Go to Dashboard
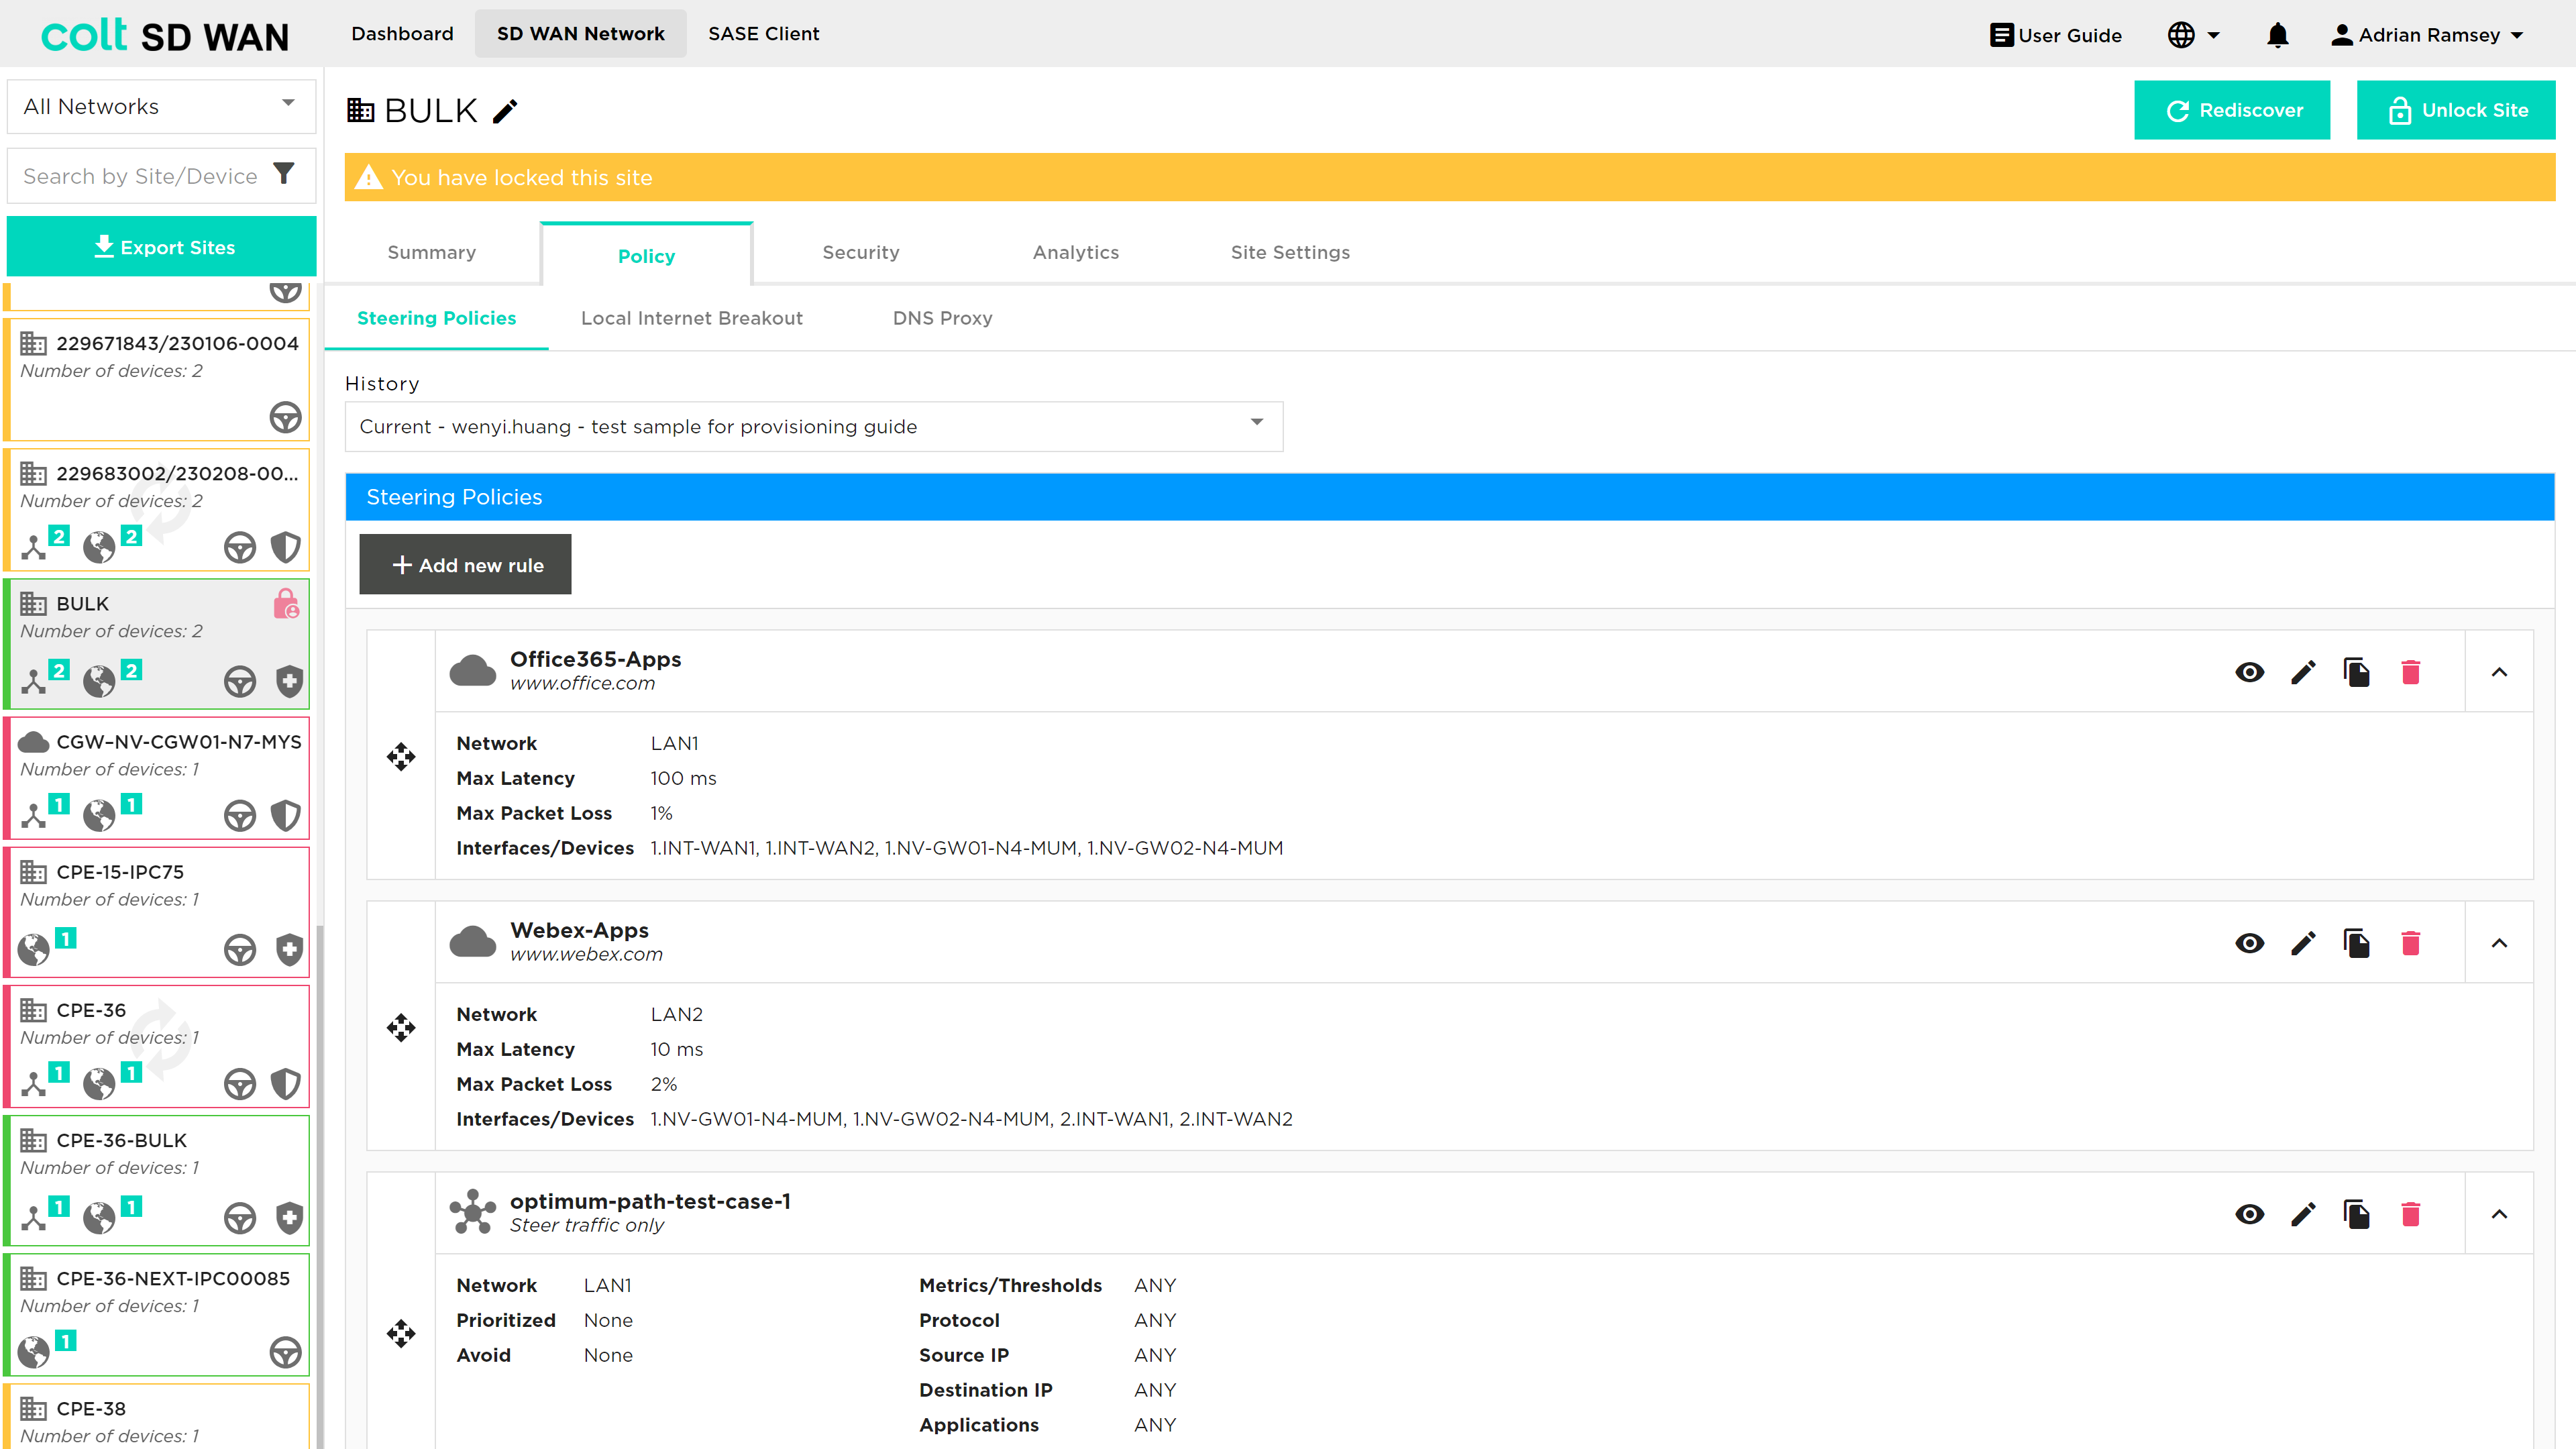Screen dimensions: 2576x1449 click(x=402, y=34)
